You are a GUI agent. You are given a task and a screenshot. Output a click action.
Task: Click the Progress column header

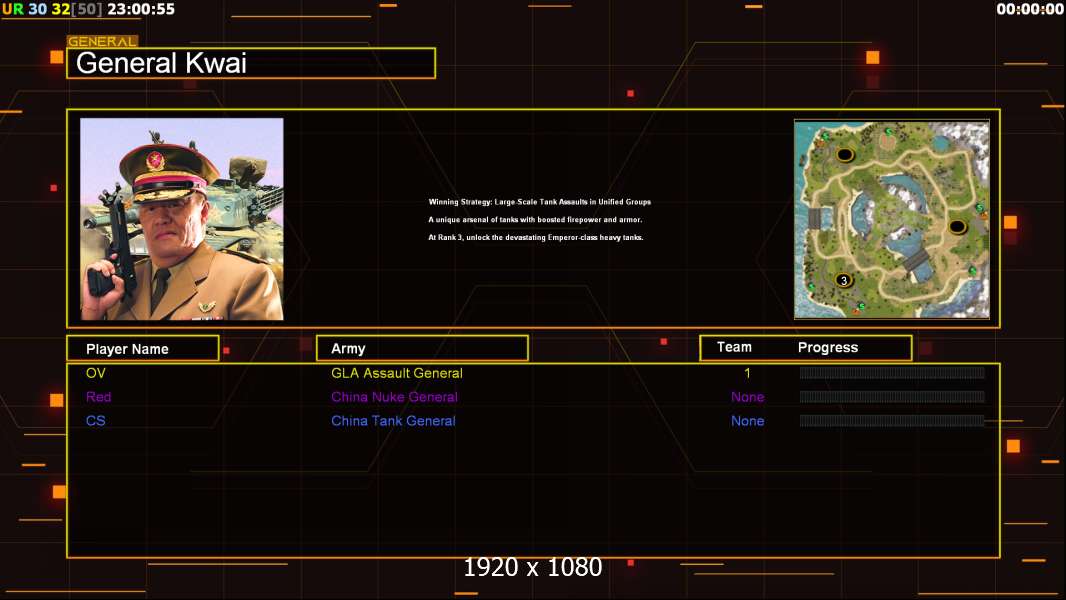coord(827,347)
